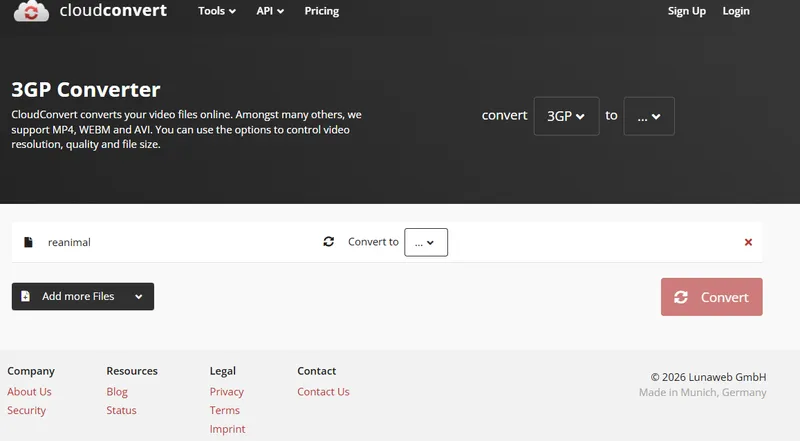Click the 3GP Converter heading

pyautogui.click(x=86, y=90)
